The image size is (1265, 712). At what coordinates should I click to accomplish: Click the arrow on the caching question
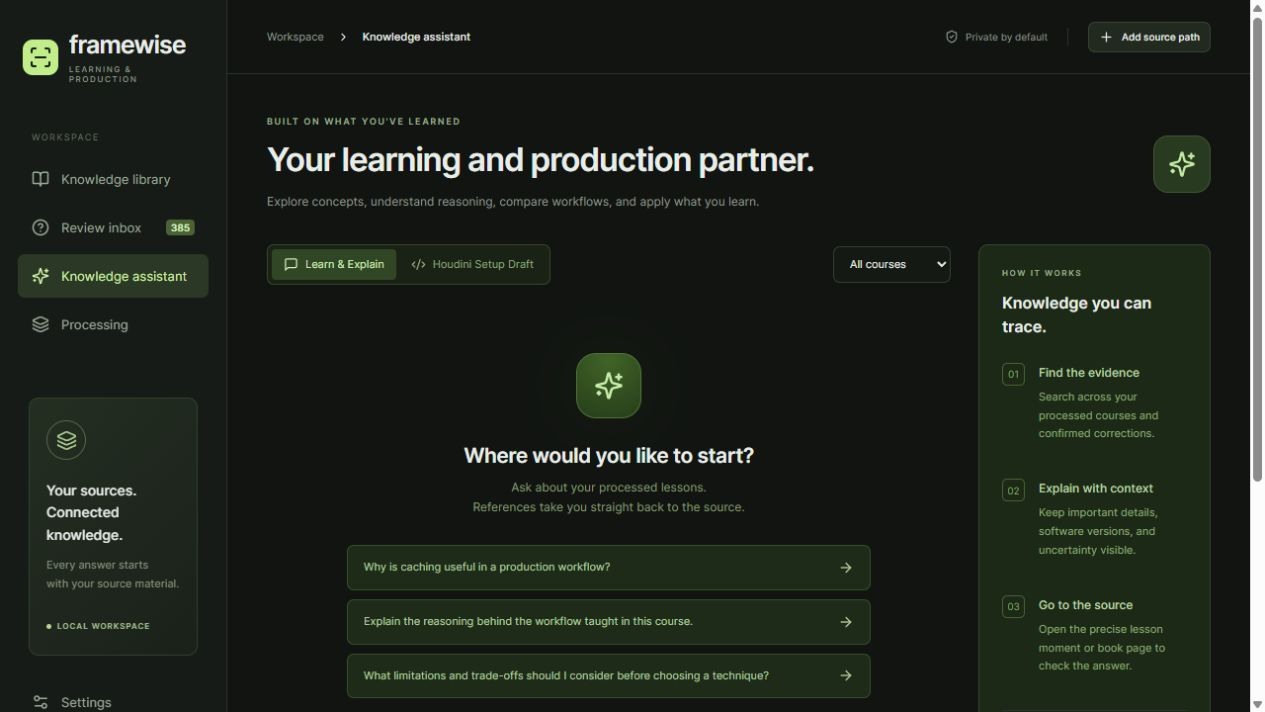tap(846, 567)
